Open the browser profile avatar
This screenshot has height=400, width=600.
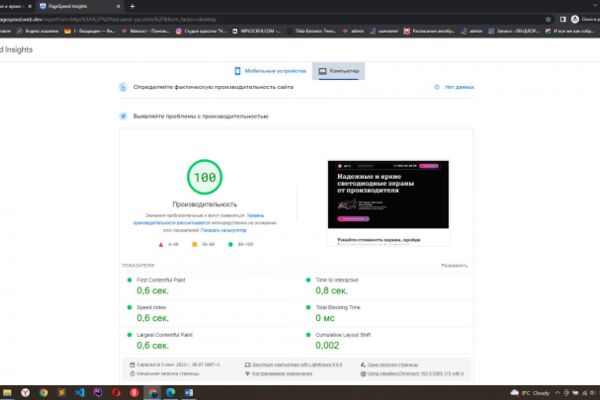575,19
